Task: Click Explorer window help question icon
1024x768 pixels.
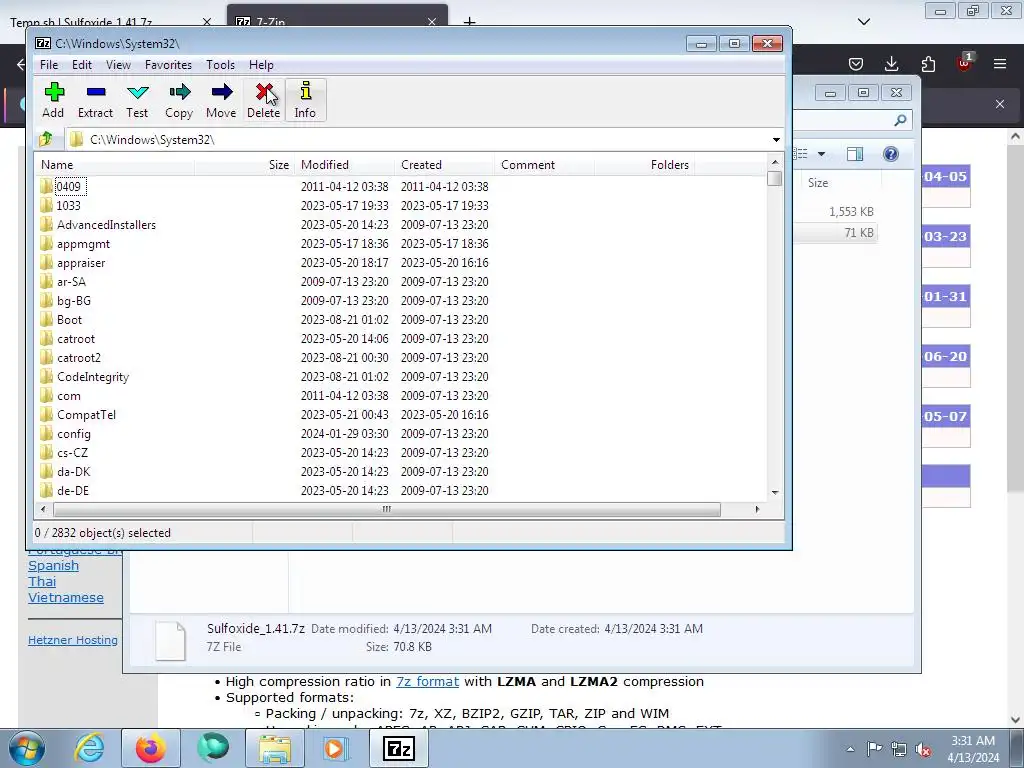Action: pyautogui.click(x=891, y=154)
